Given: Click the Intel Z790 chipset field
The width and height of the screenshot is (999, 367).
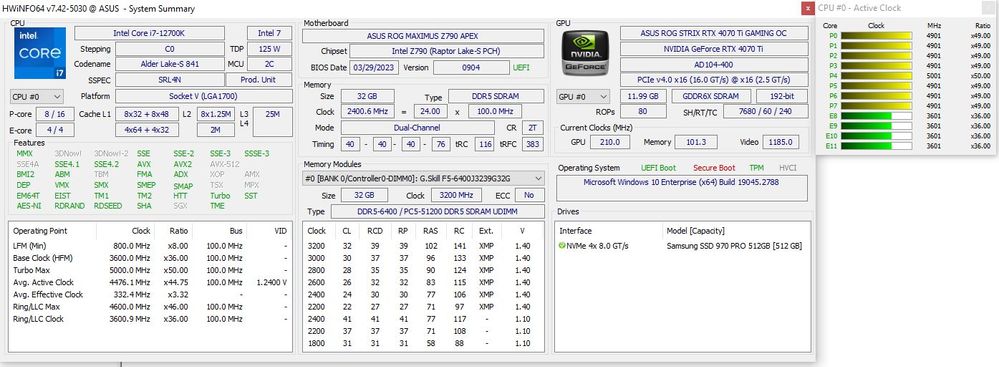Looking at the screenshot, I should pyautogui.click(x=447, y=52).
